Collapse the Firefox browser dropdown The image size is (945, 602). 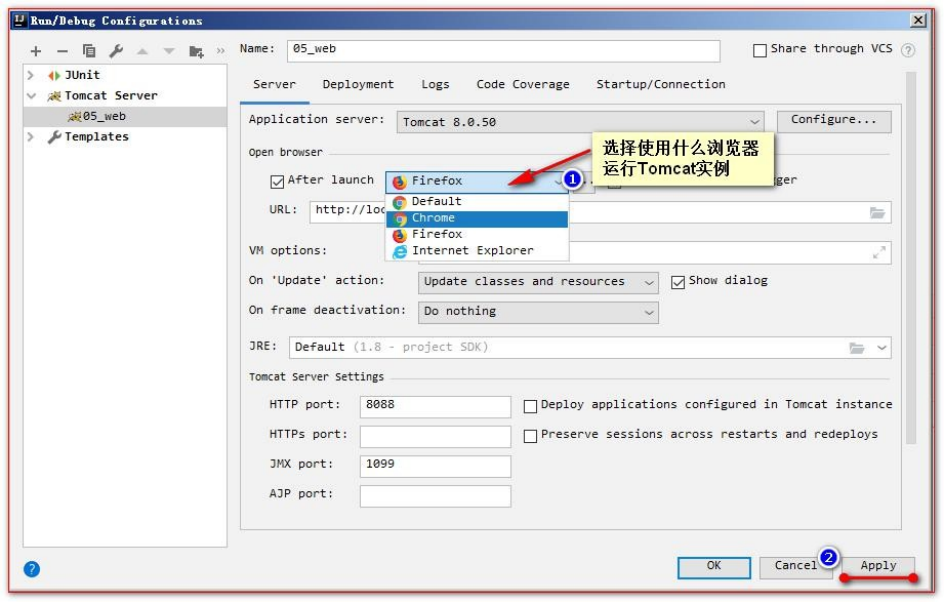pos(476,181)
